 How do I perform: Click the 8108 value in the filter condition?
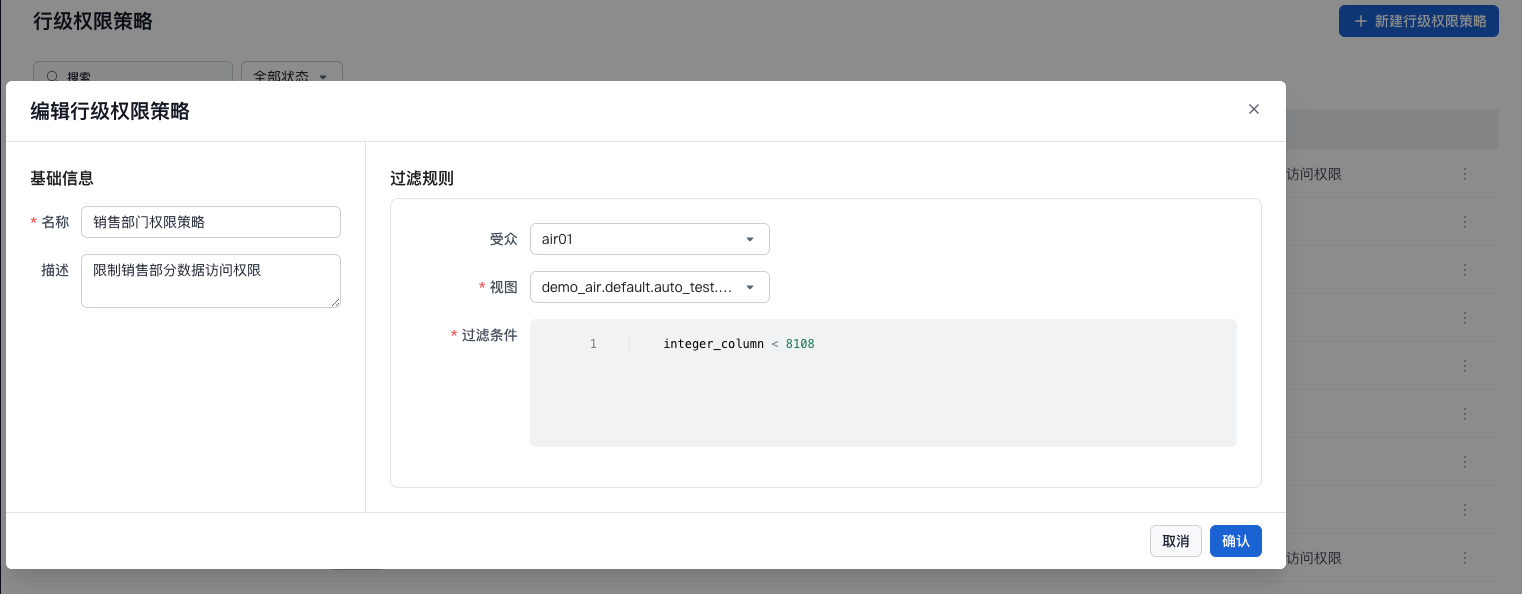click(x=800, y=344)
